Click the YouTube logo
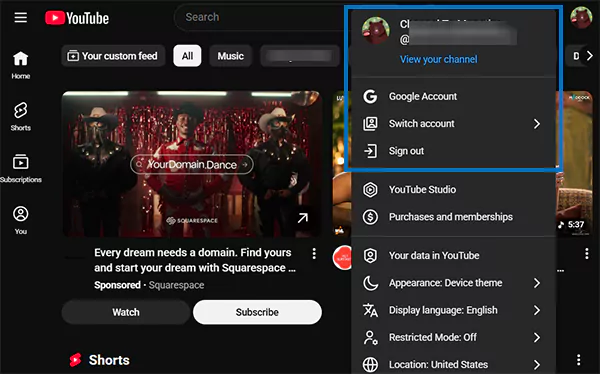 pos(77,18)
